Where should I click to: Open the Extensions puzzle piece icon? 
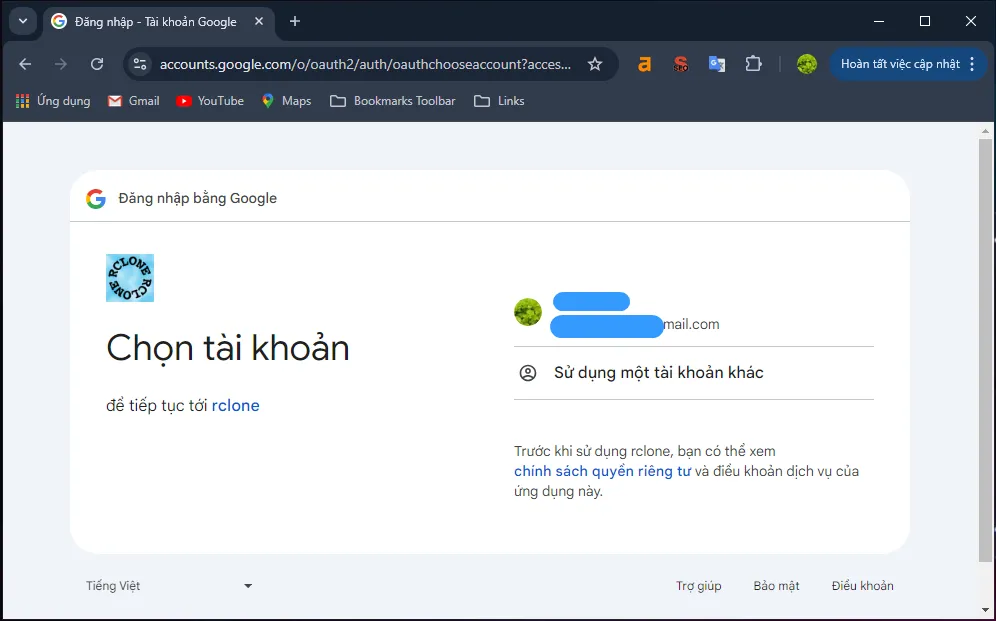753,63
